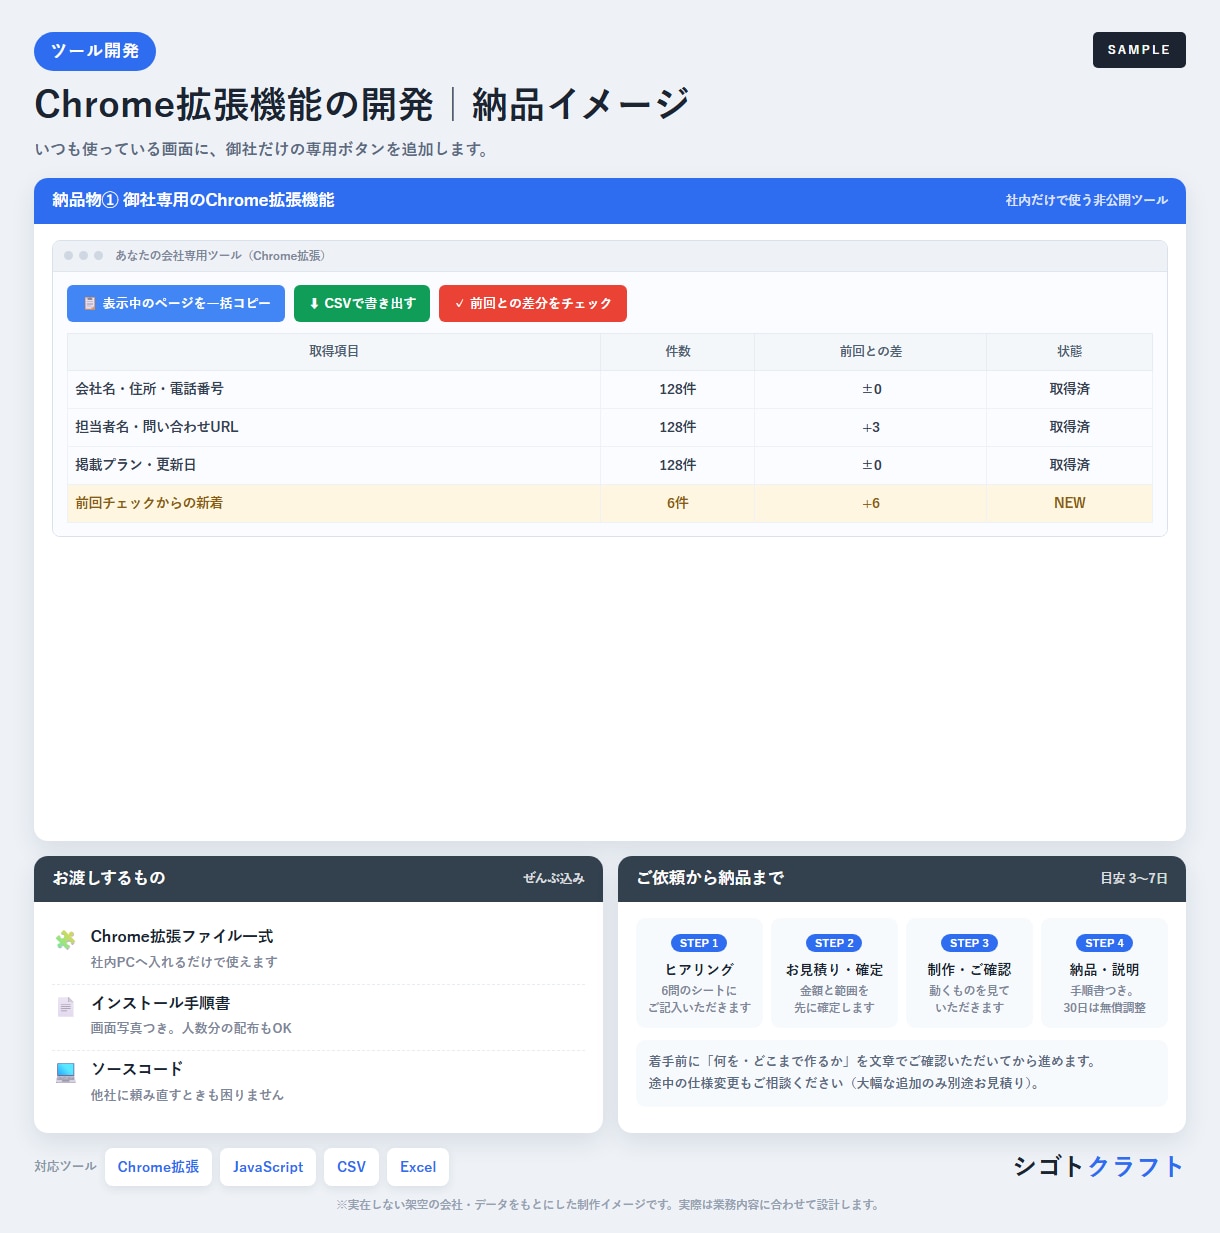
Task: Click the ツール開発 category badge
Action: coord(95,51)
